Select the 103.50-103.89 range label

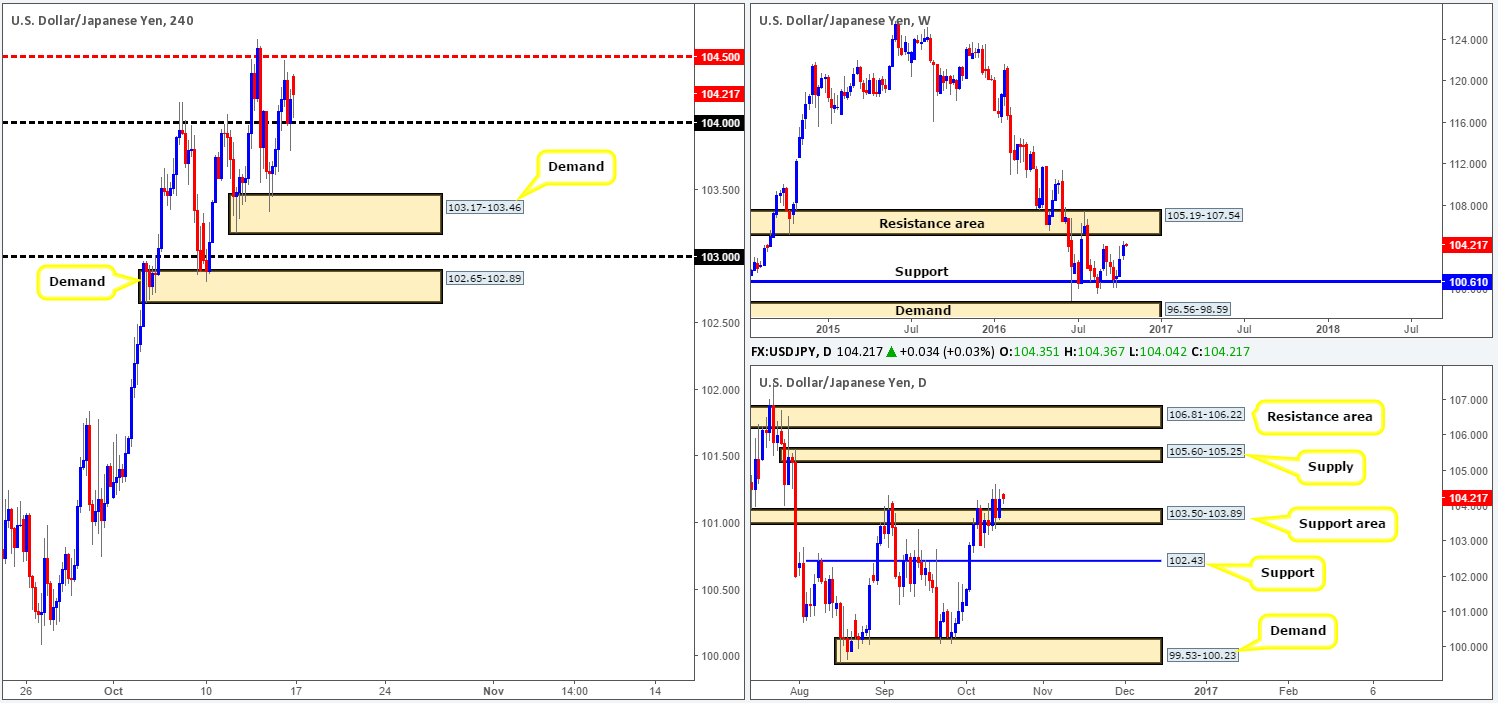[1205, 513]
